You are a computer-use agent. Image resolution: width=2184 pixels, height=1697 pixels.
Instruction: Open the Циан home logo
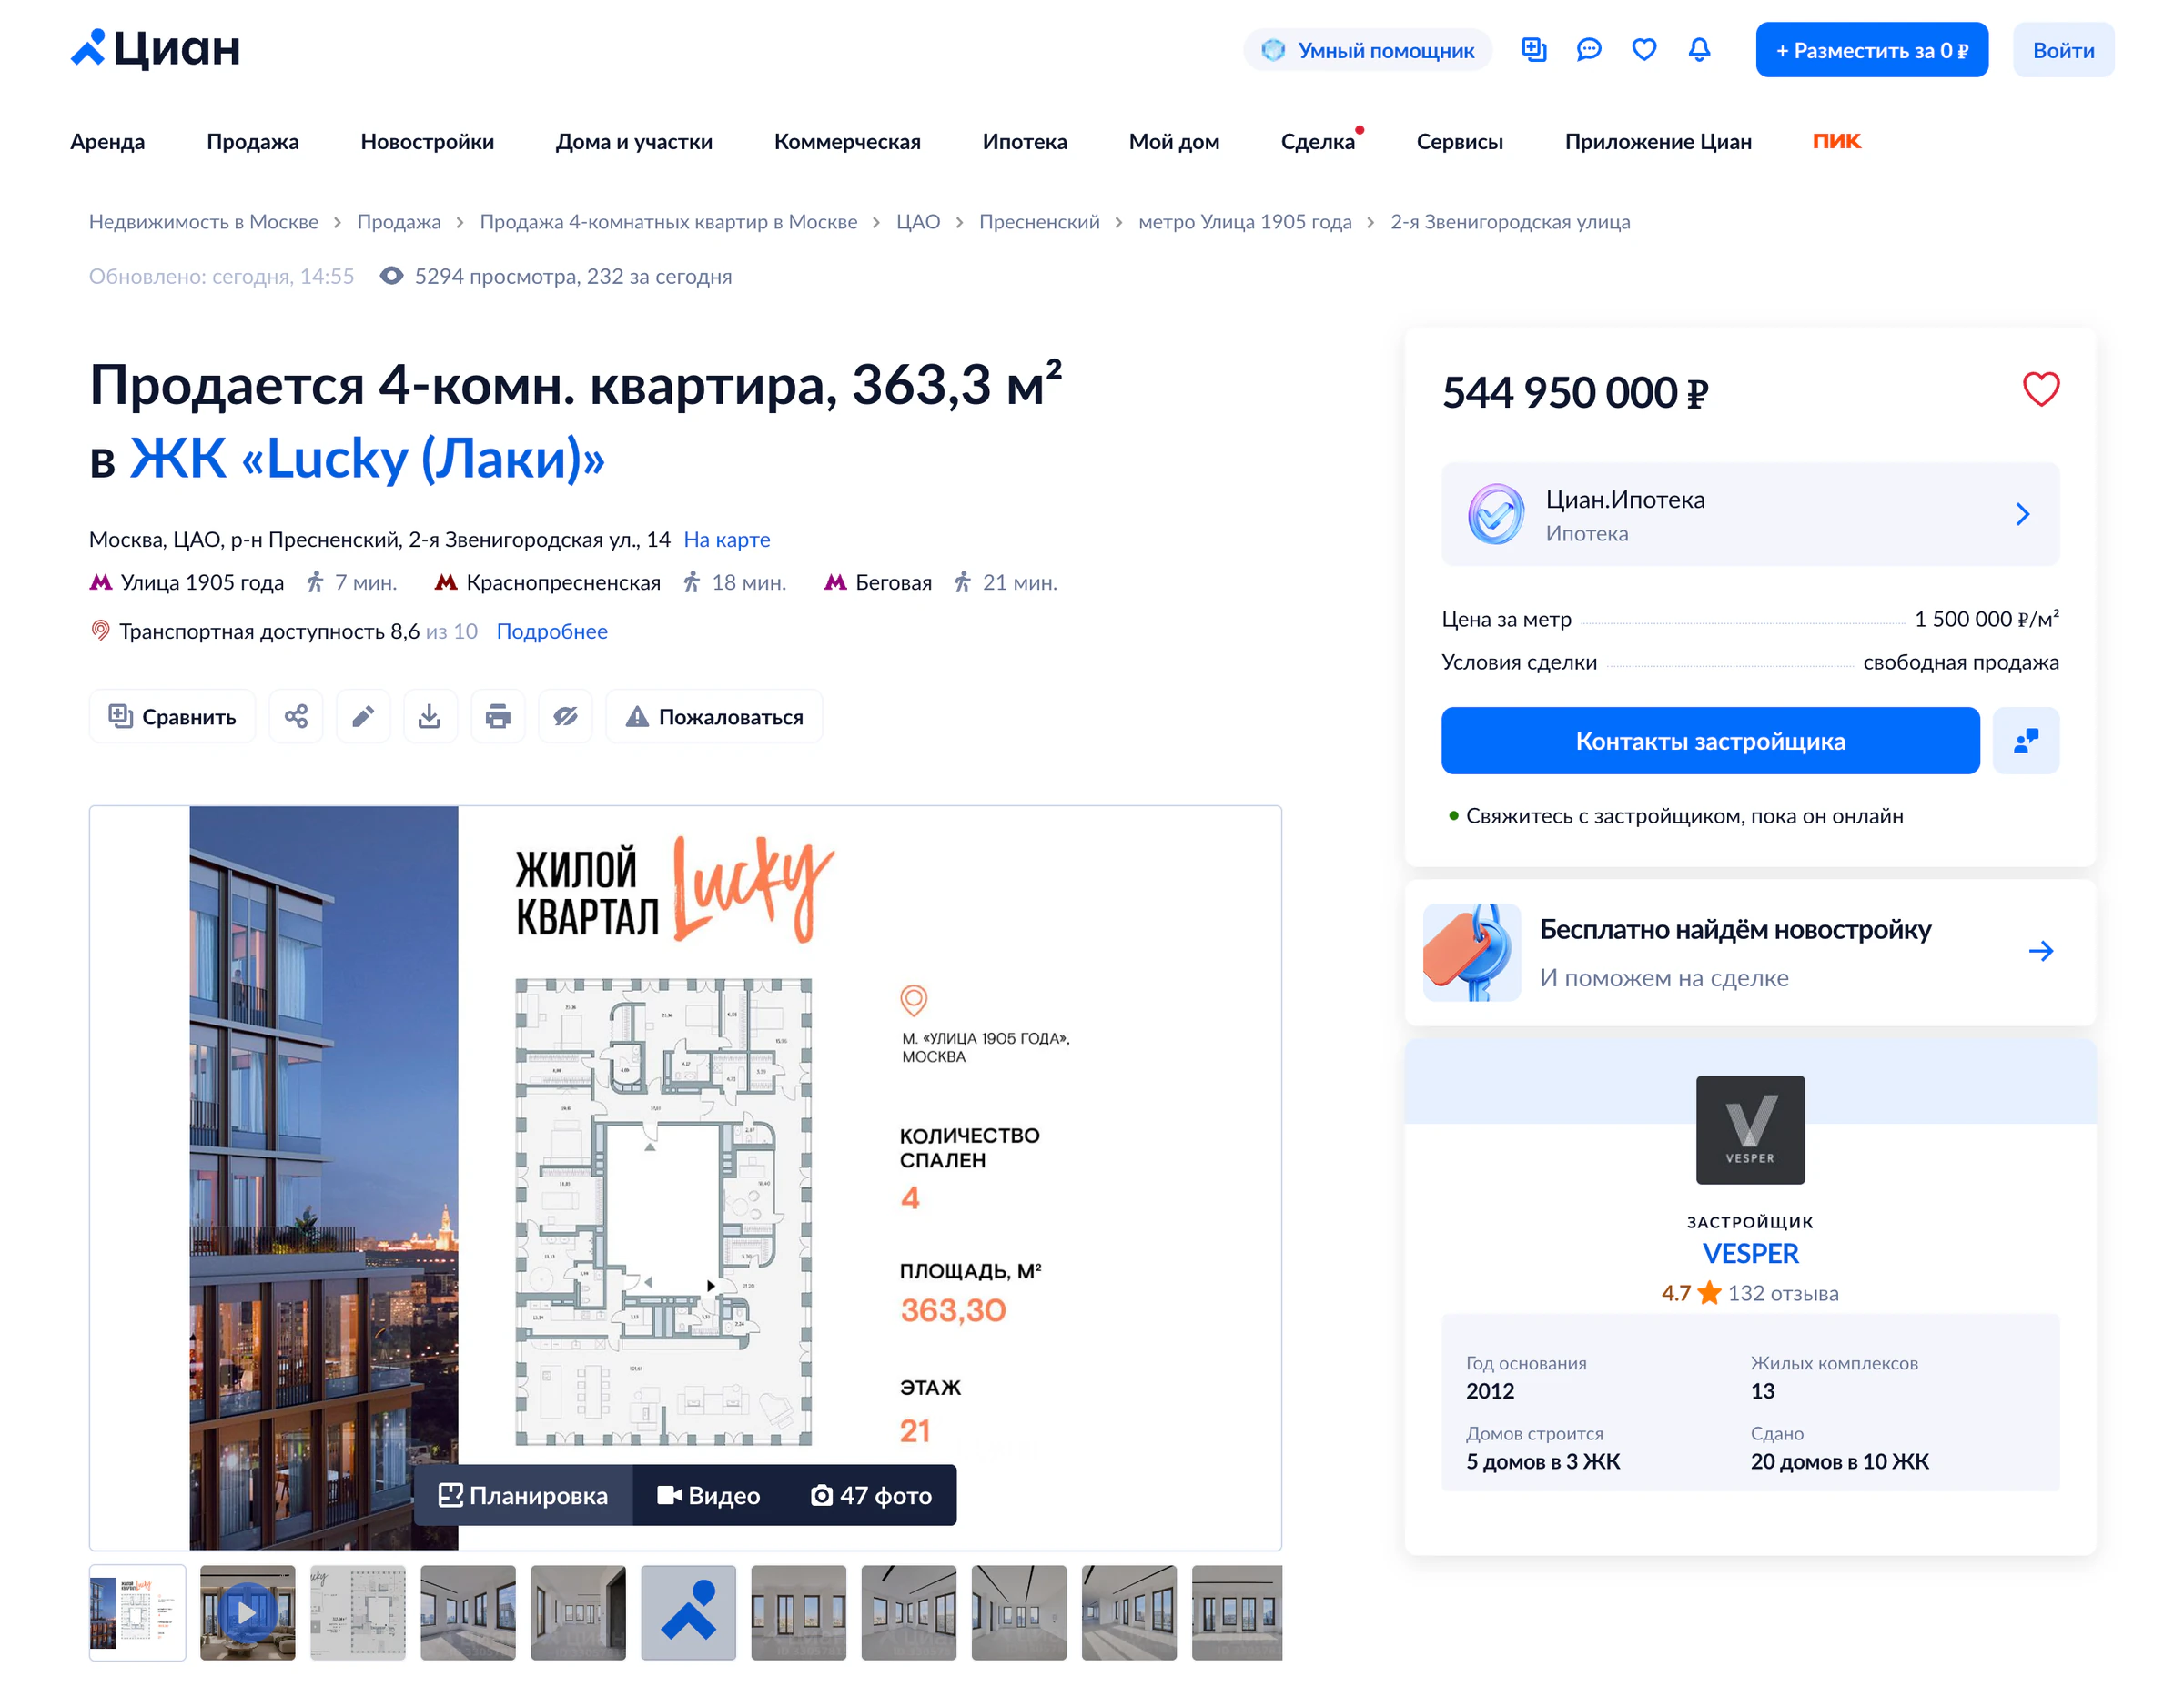[155, 49]
